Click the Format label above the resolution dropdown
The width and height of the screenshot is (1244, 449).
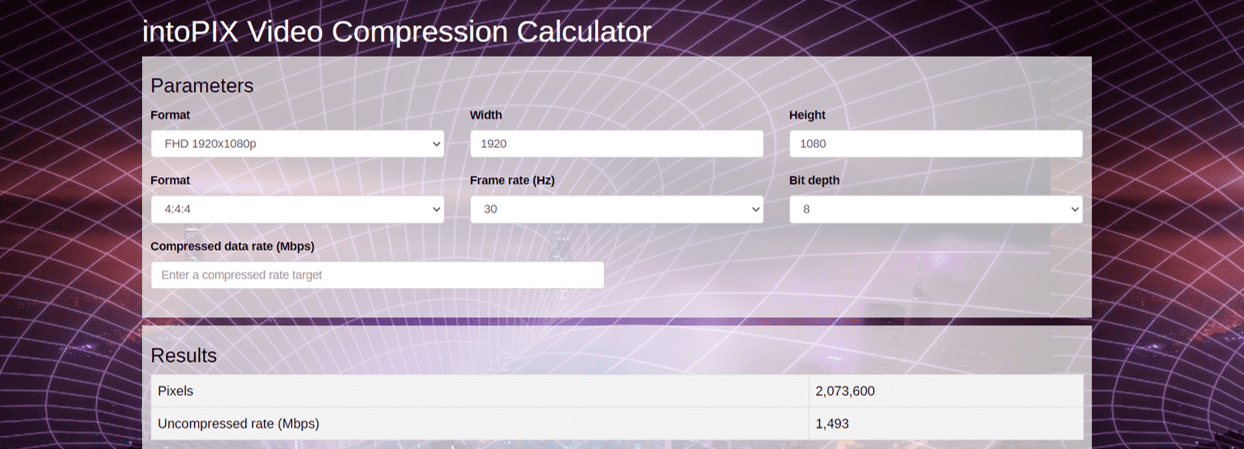(170, 115)
